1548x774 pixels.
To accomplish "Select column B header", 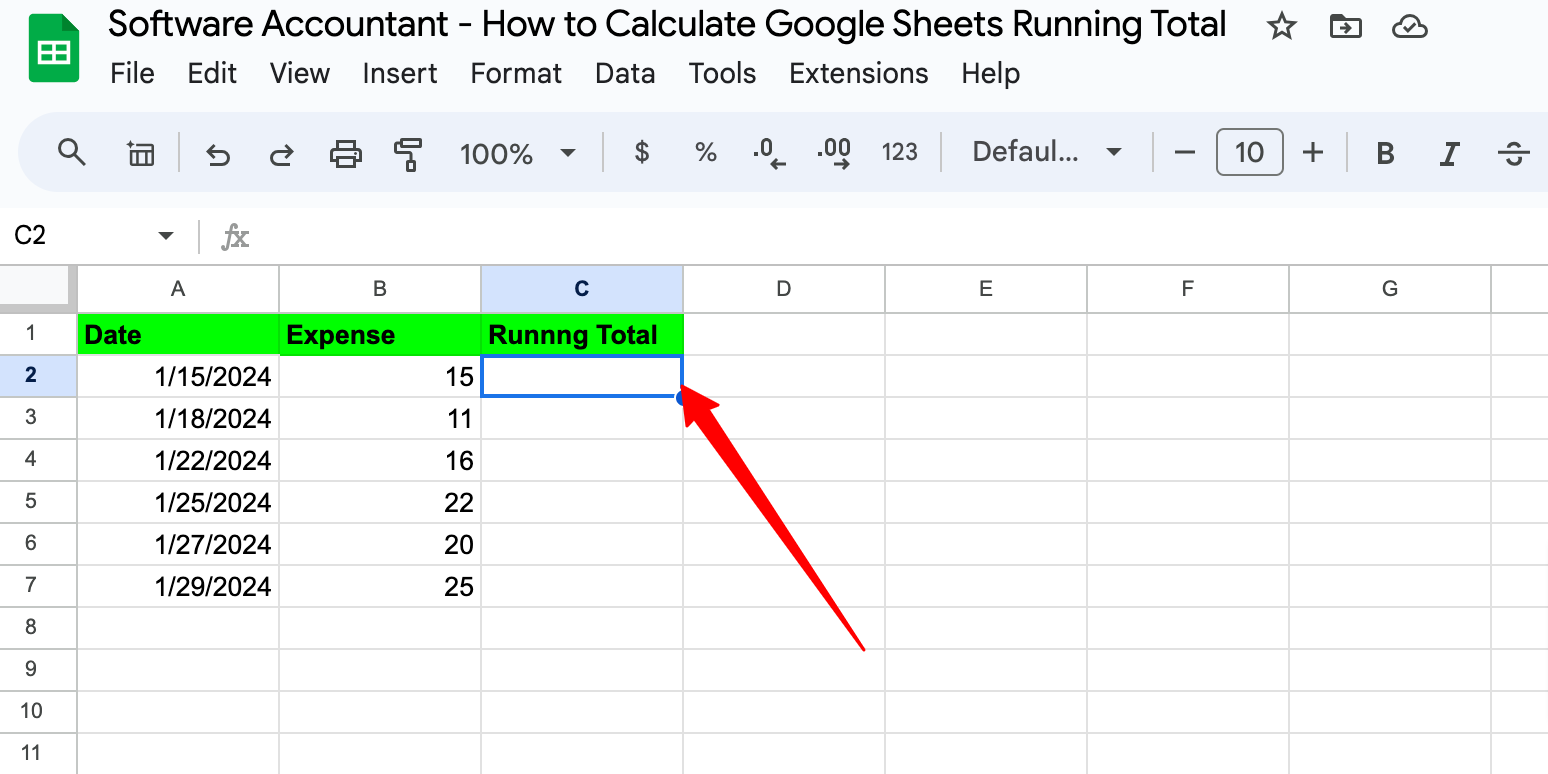I will tap(380, 289).
